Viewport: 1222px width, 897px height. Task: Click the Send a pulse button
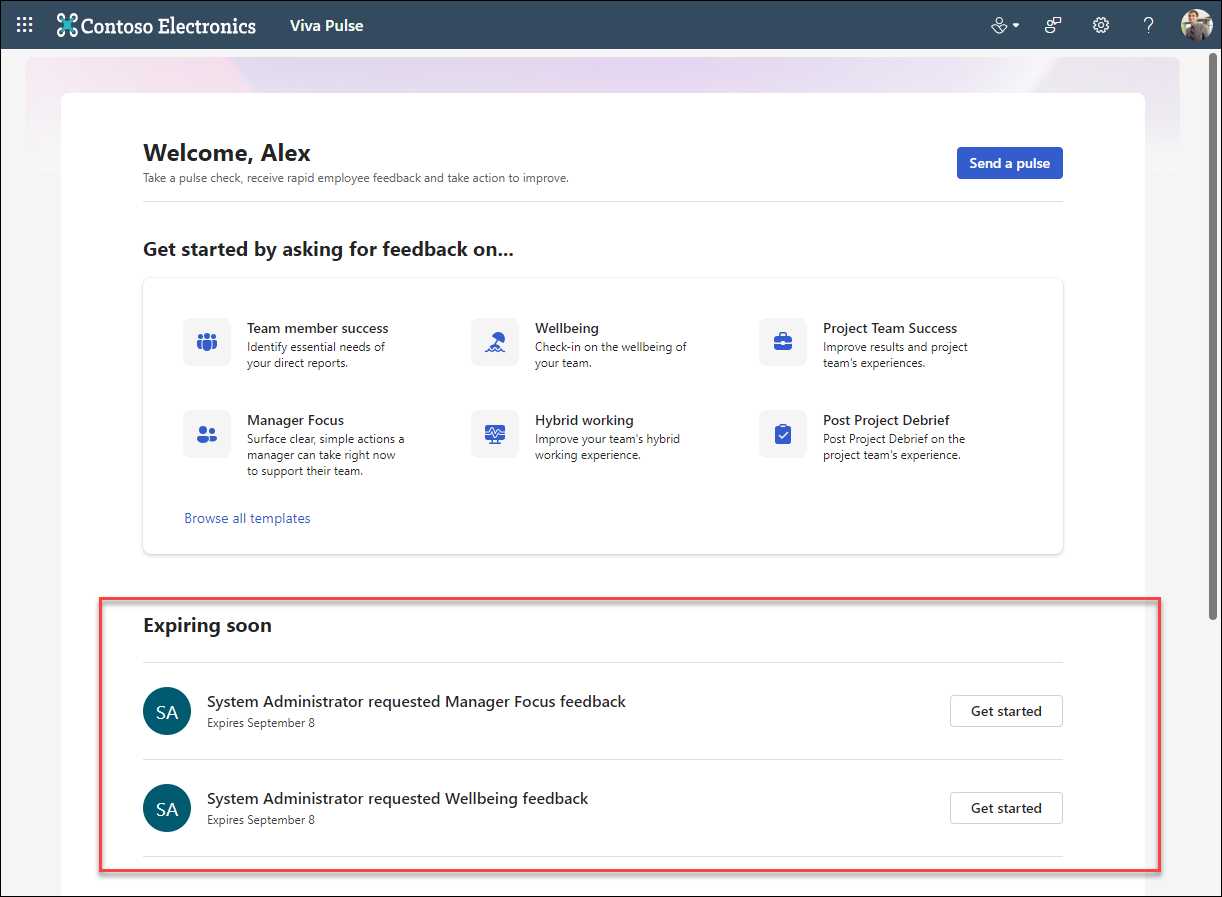coord(1010,163)
